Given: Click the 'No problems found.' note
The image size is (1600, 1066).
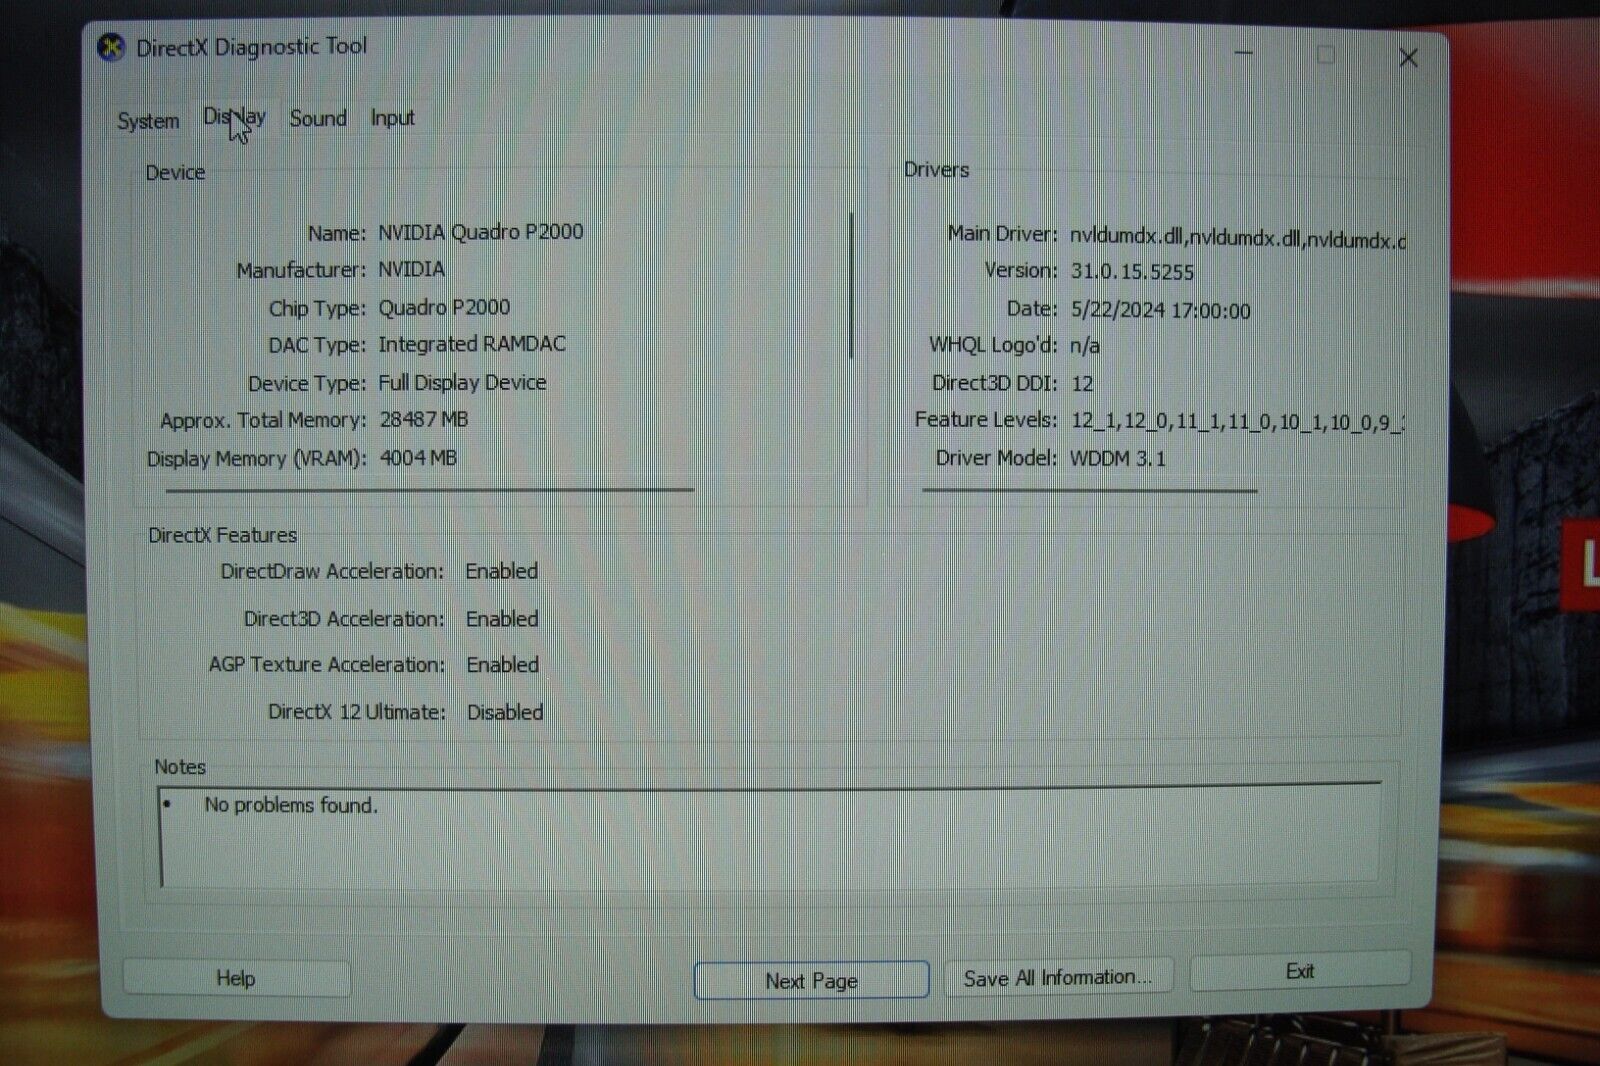Looking at the screenshot, I should 291,805.
